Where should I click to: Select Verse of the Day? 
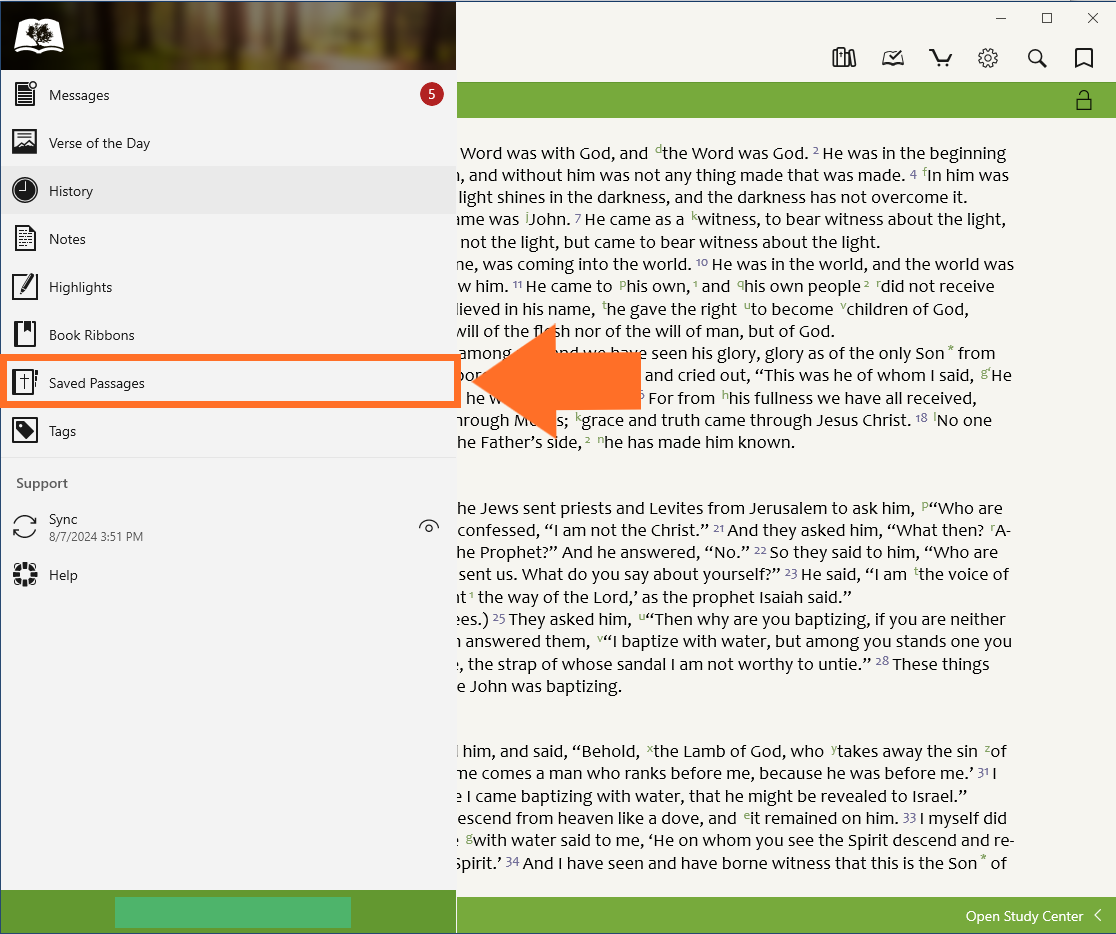tap(99, 143)
